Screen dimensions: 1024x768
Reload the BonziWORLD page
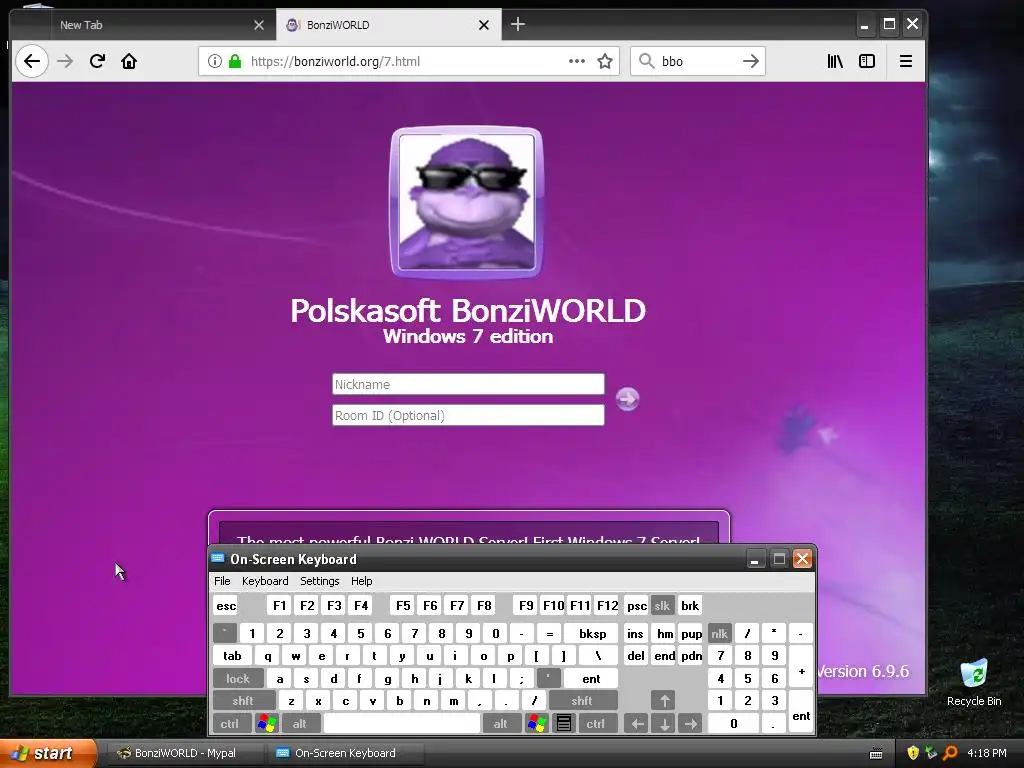click(x=97, y=61)
